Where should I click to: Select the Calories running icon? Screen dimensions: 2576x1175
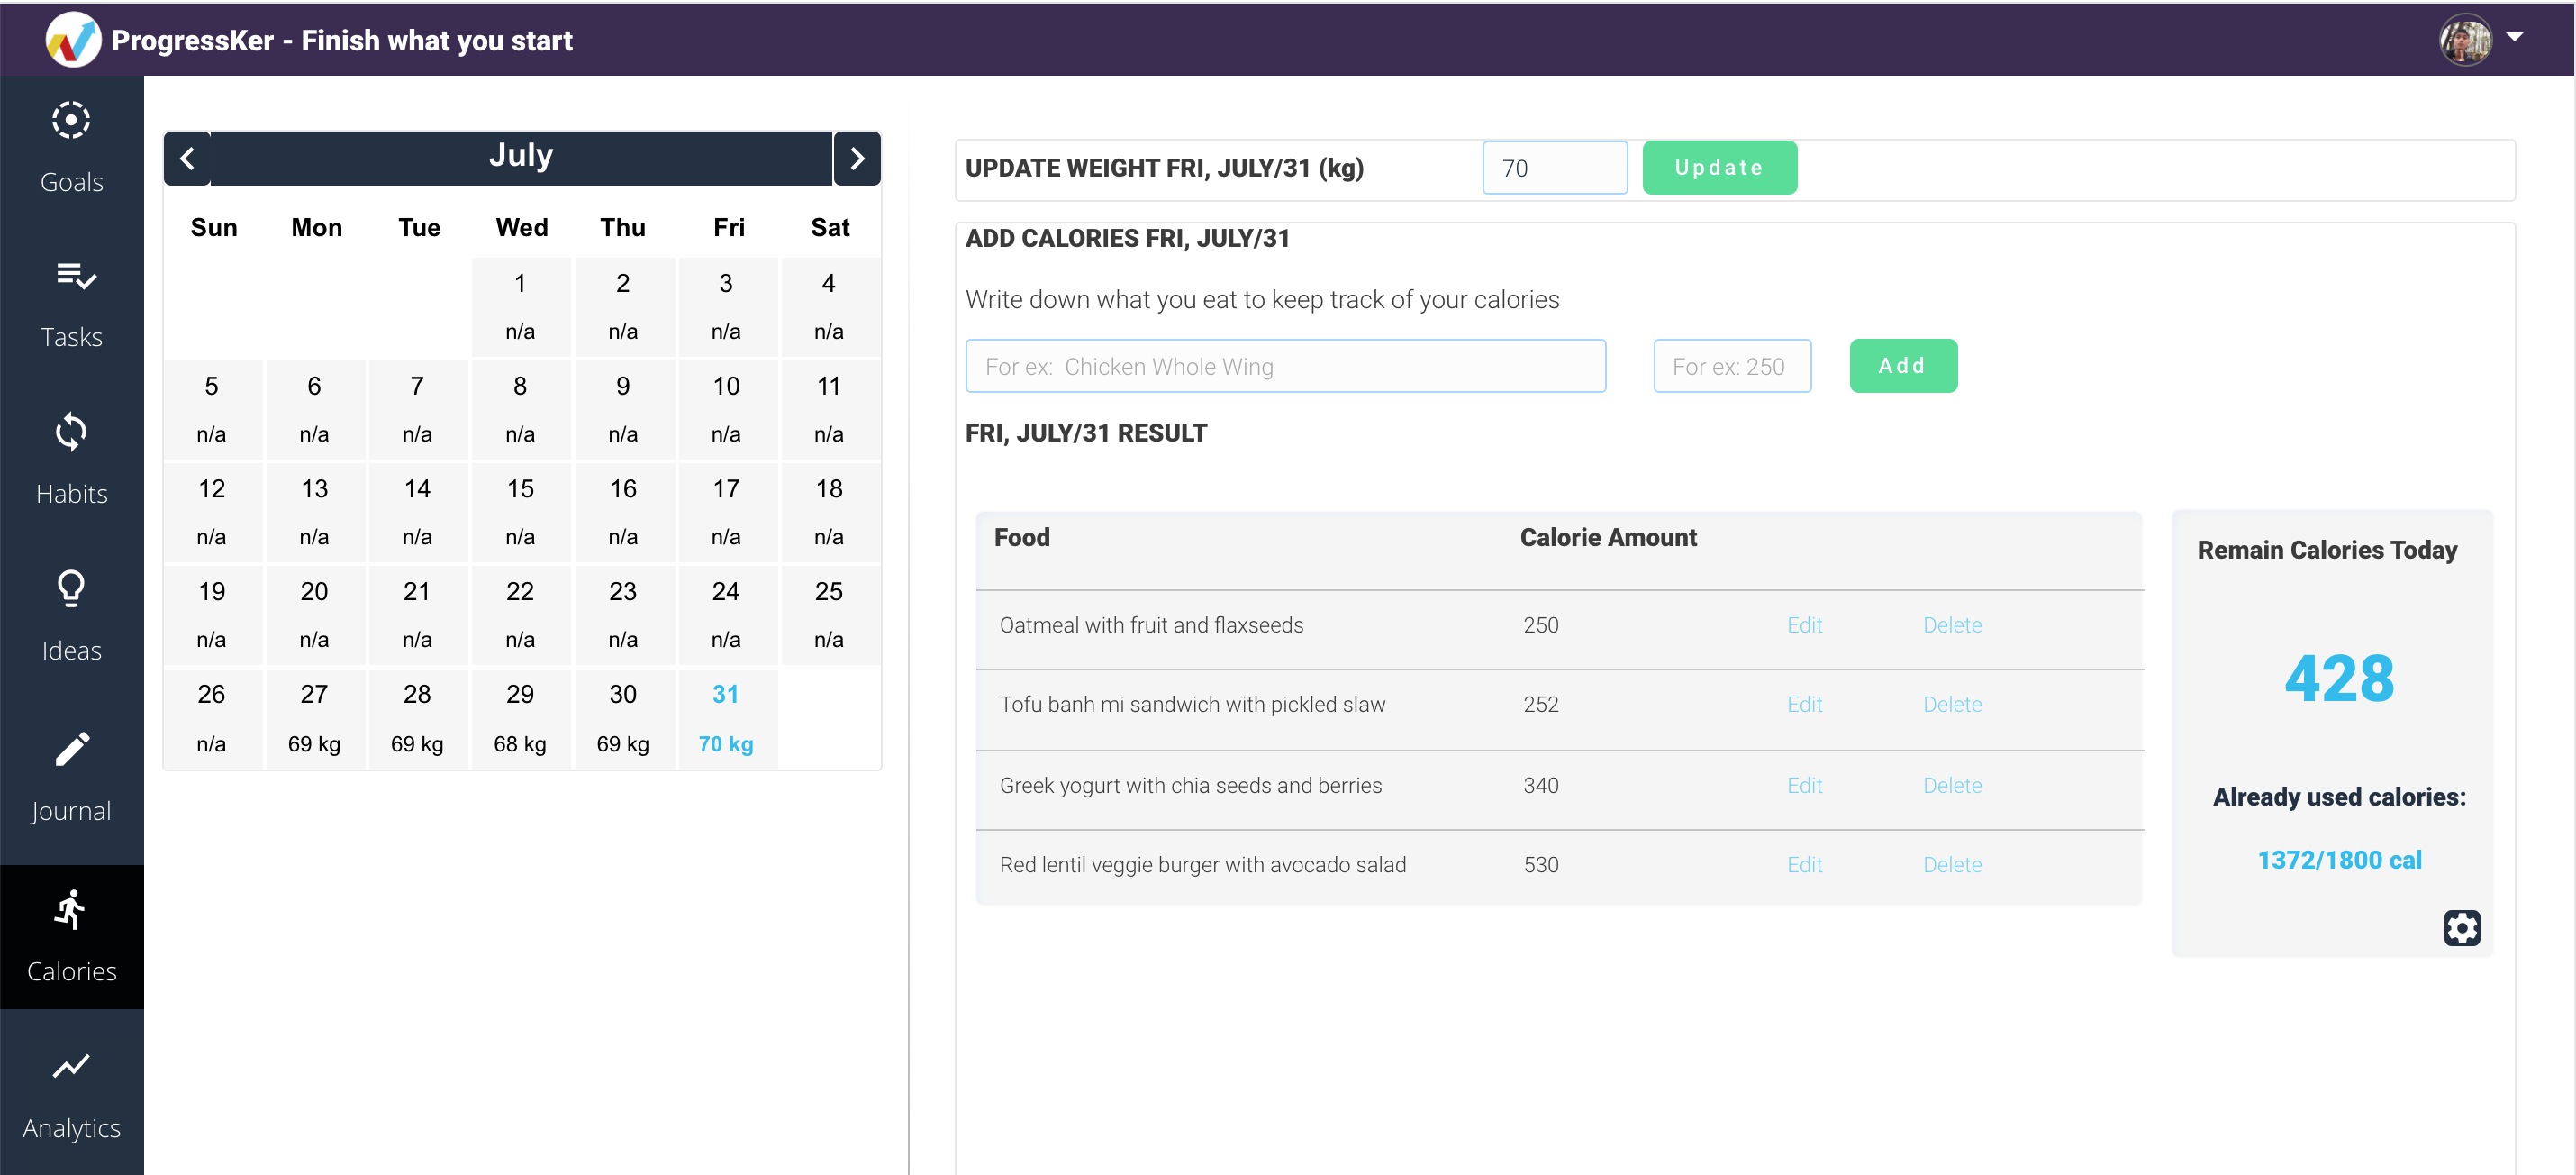(70, 909)
